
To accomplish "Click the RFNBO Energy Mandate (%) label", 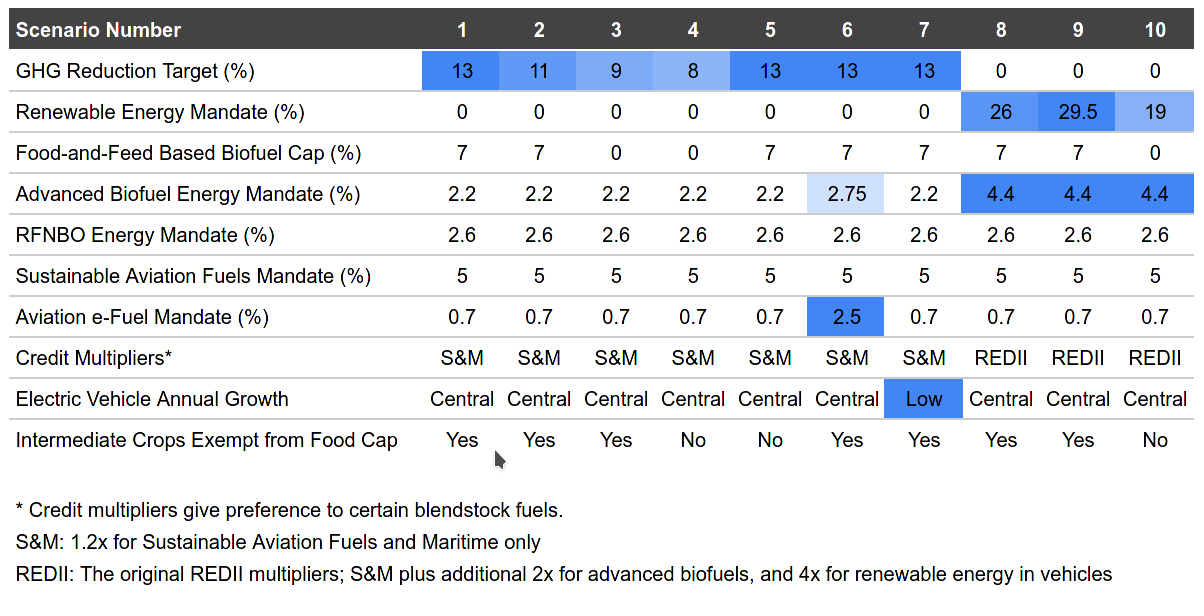I will tap(145, 235).
